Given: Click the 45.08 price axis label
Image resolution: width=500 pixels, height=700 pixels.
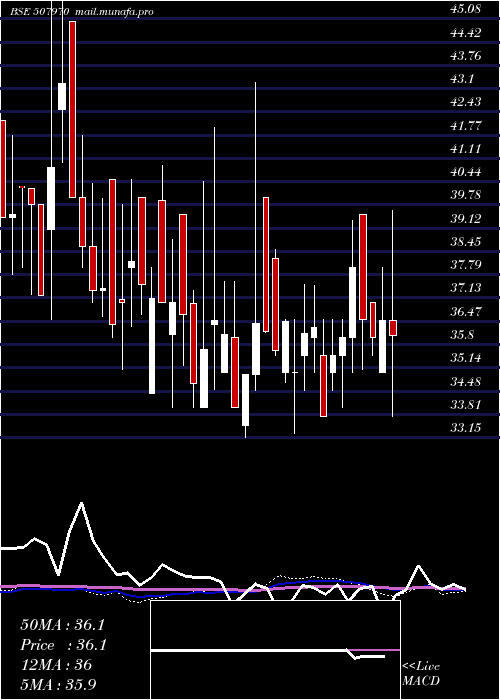Looking at the screenshot, I should point(466,9).
